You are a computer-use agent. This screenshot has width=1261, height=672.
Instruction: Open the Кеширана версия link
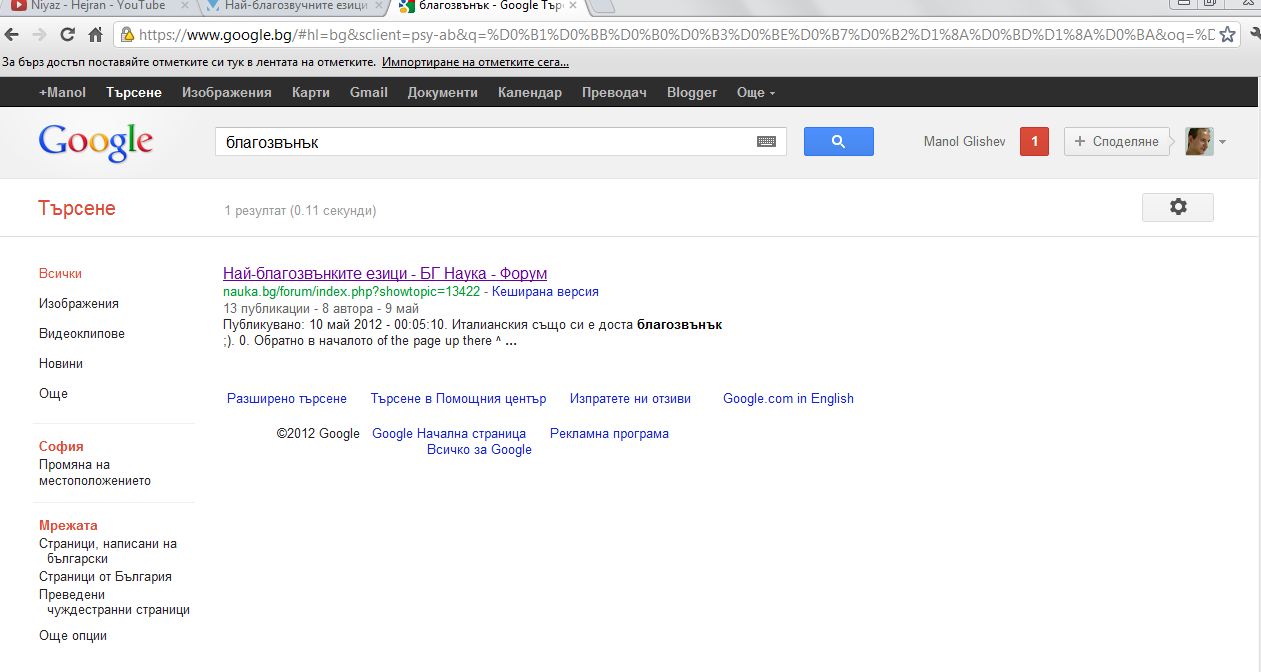pos(545,292)
